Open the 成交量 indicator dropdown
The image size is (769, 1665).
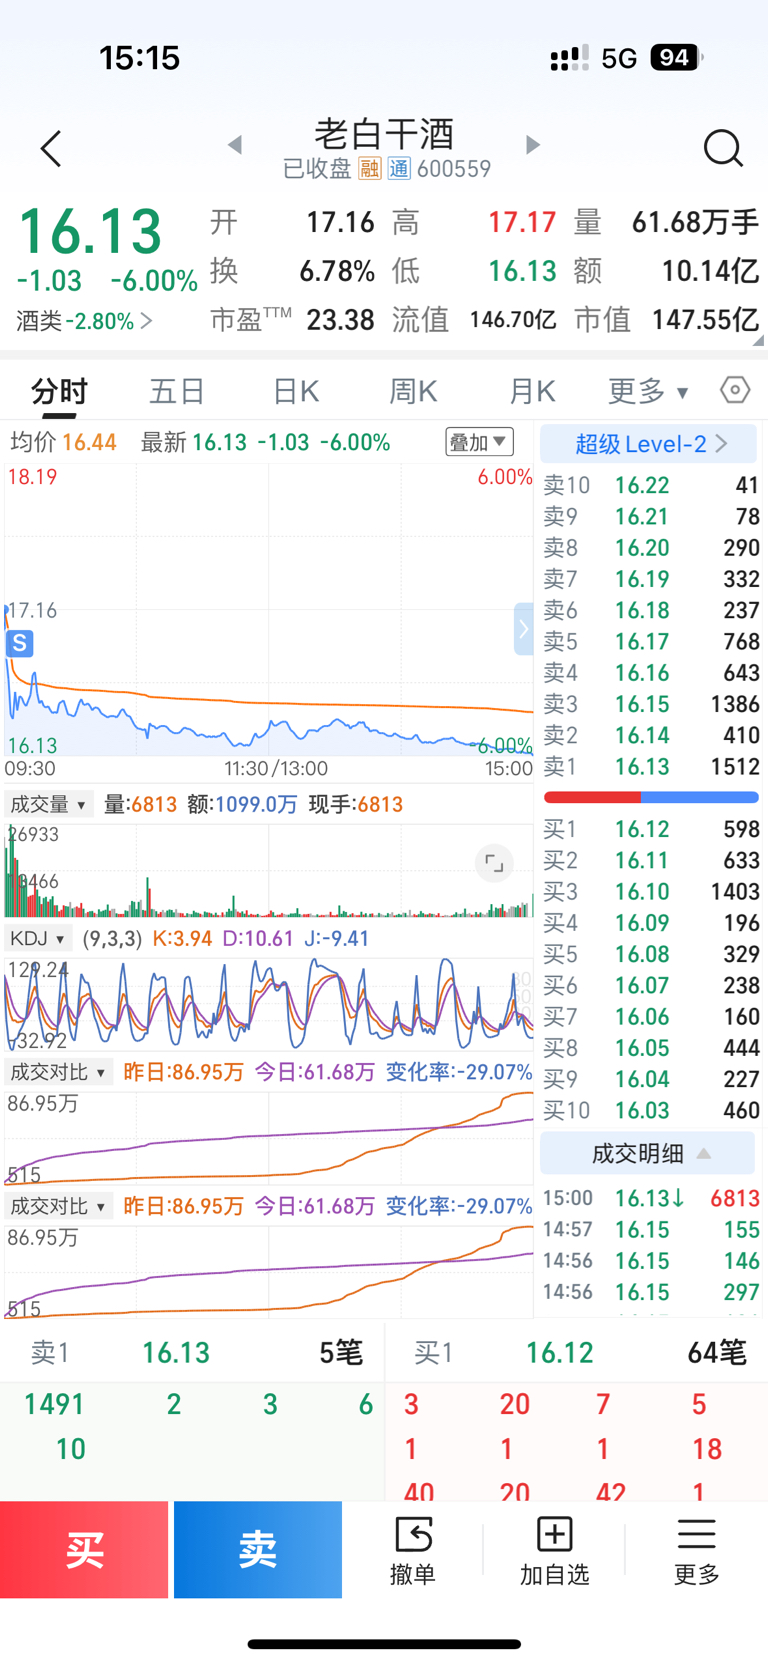(48, 804)
